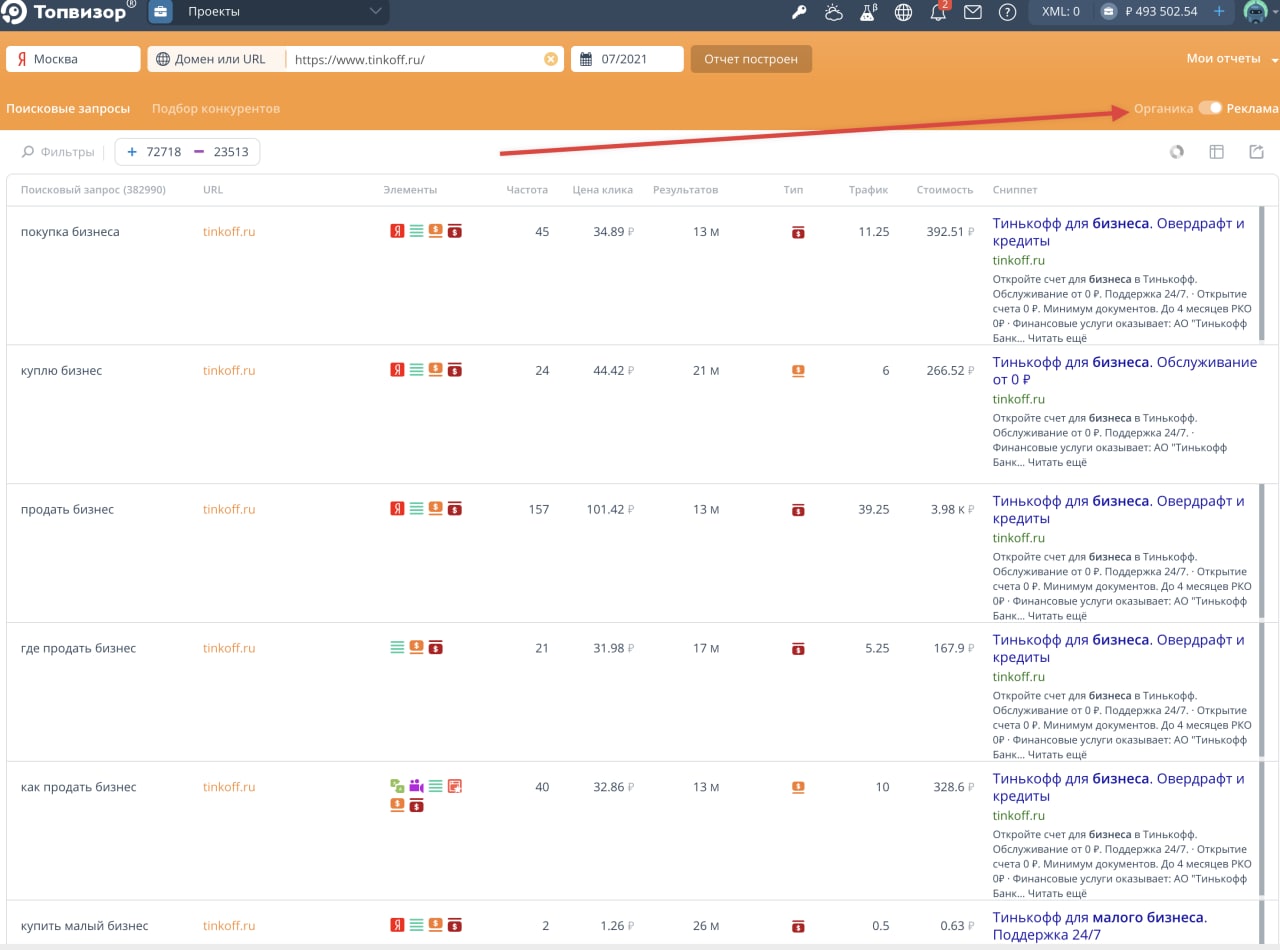Click the 39.25 traffic value
The width and height of the screenshot is (1280, 950).
[x=873, y=509]
